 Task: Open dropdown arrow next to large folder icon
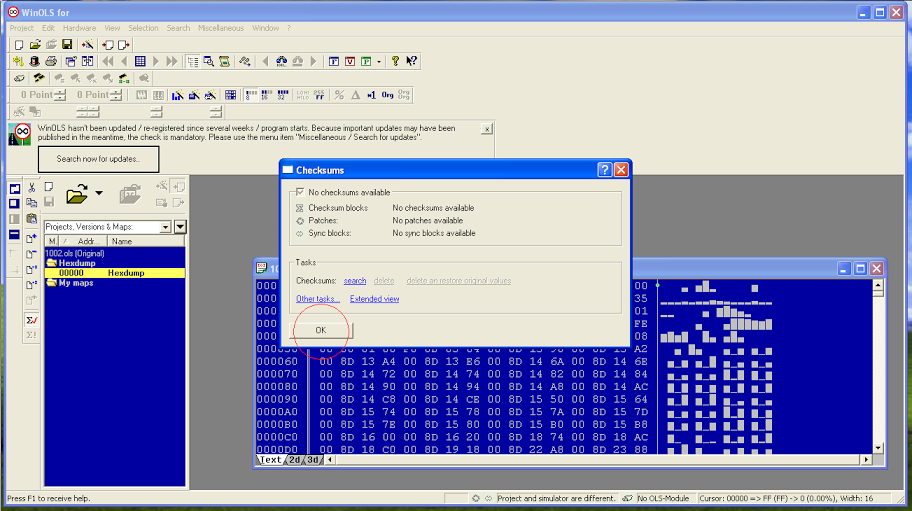pyautogui.click(x=99, y=193)
